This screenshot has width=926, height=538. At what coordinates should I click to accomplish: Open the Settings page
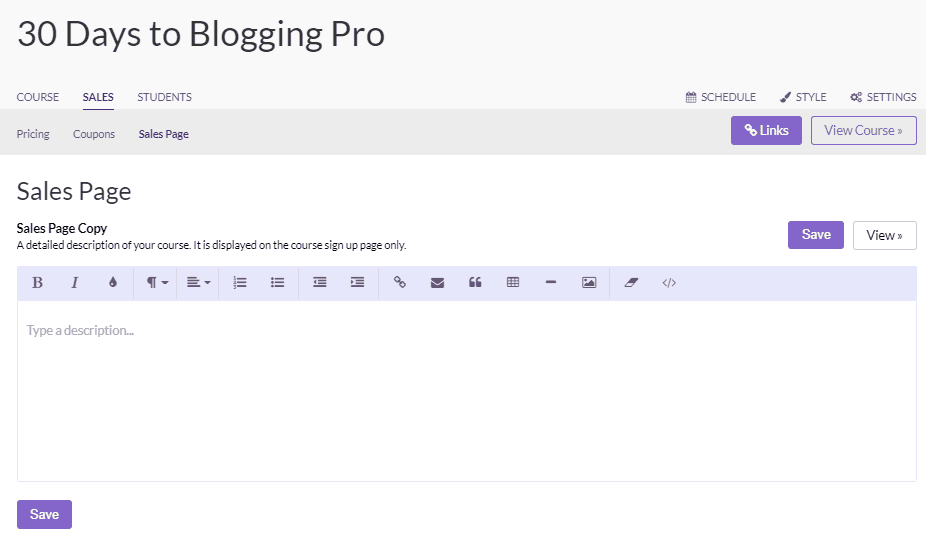[x=883, y=97]
